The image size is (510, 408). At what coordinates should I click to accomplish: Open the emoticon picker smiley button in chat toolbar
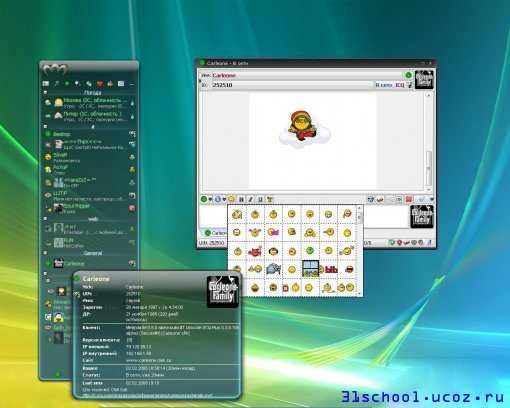(x=231, y=199)
